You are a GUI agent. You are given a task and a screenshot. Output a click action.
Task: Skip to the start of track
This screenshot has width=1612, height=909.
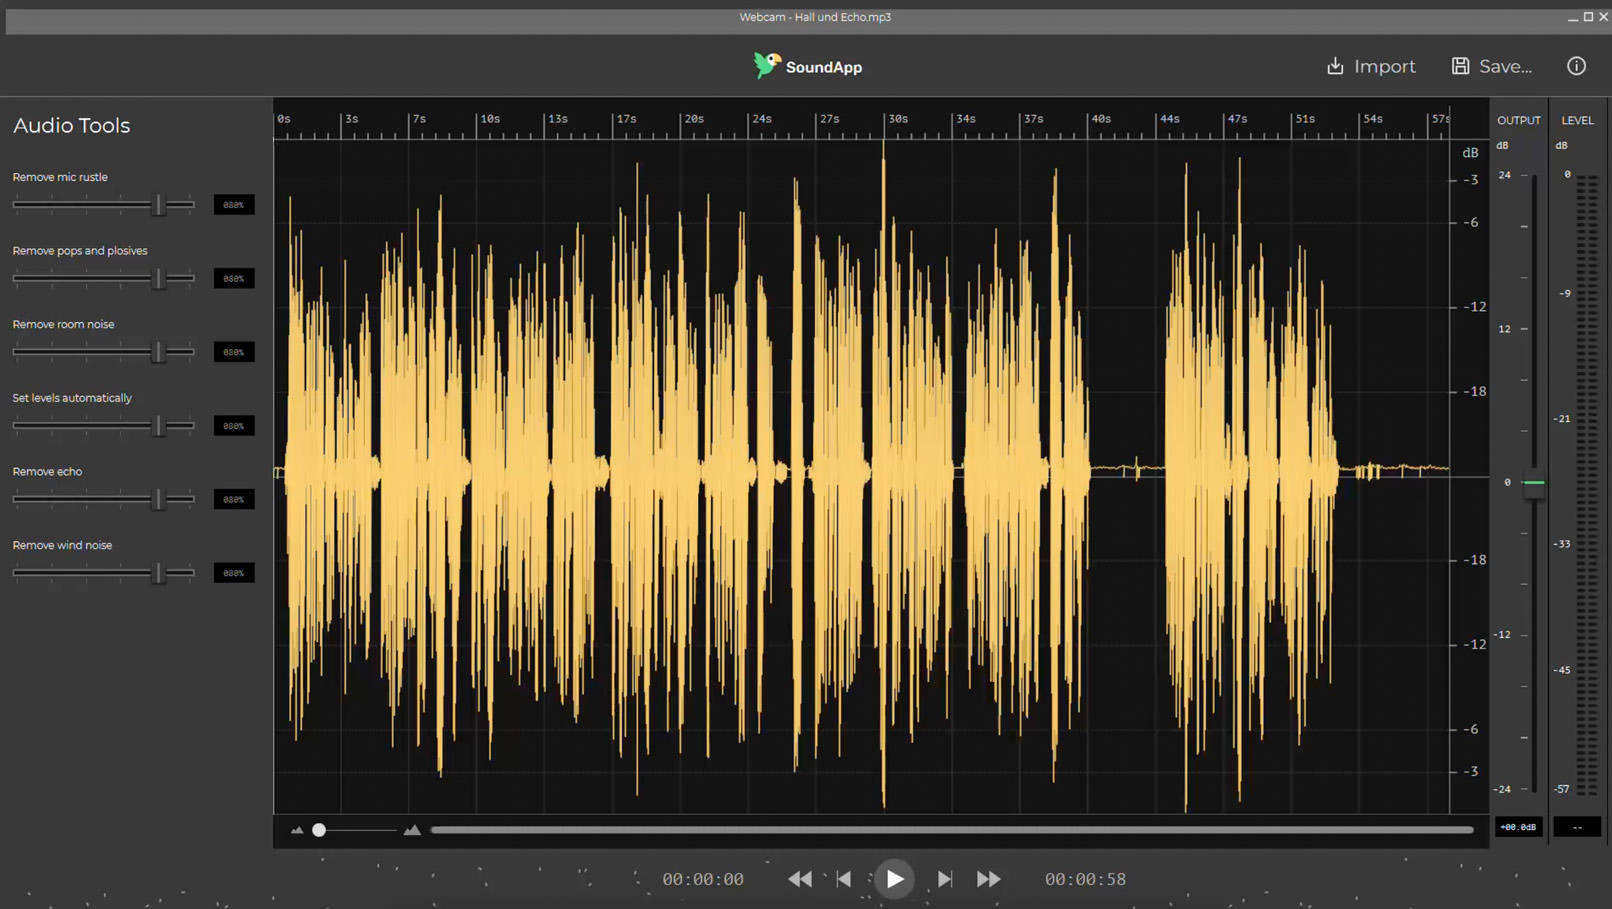[x=844, y=879]
